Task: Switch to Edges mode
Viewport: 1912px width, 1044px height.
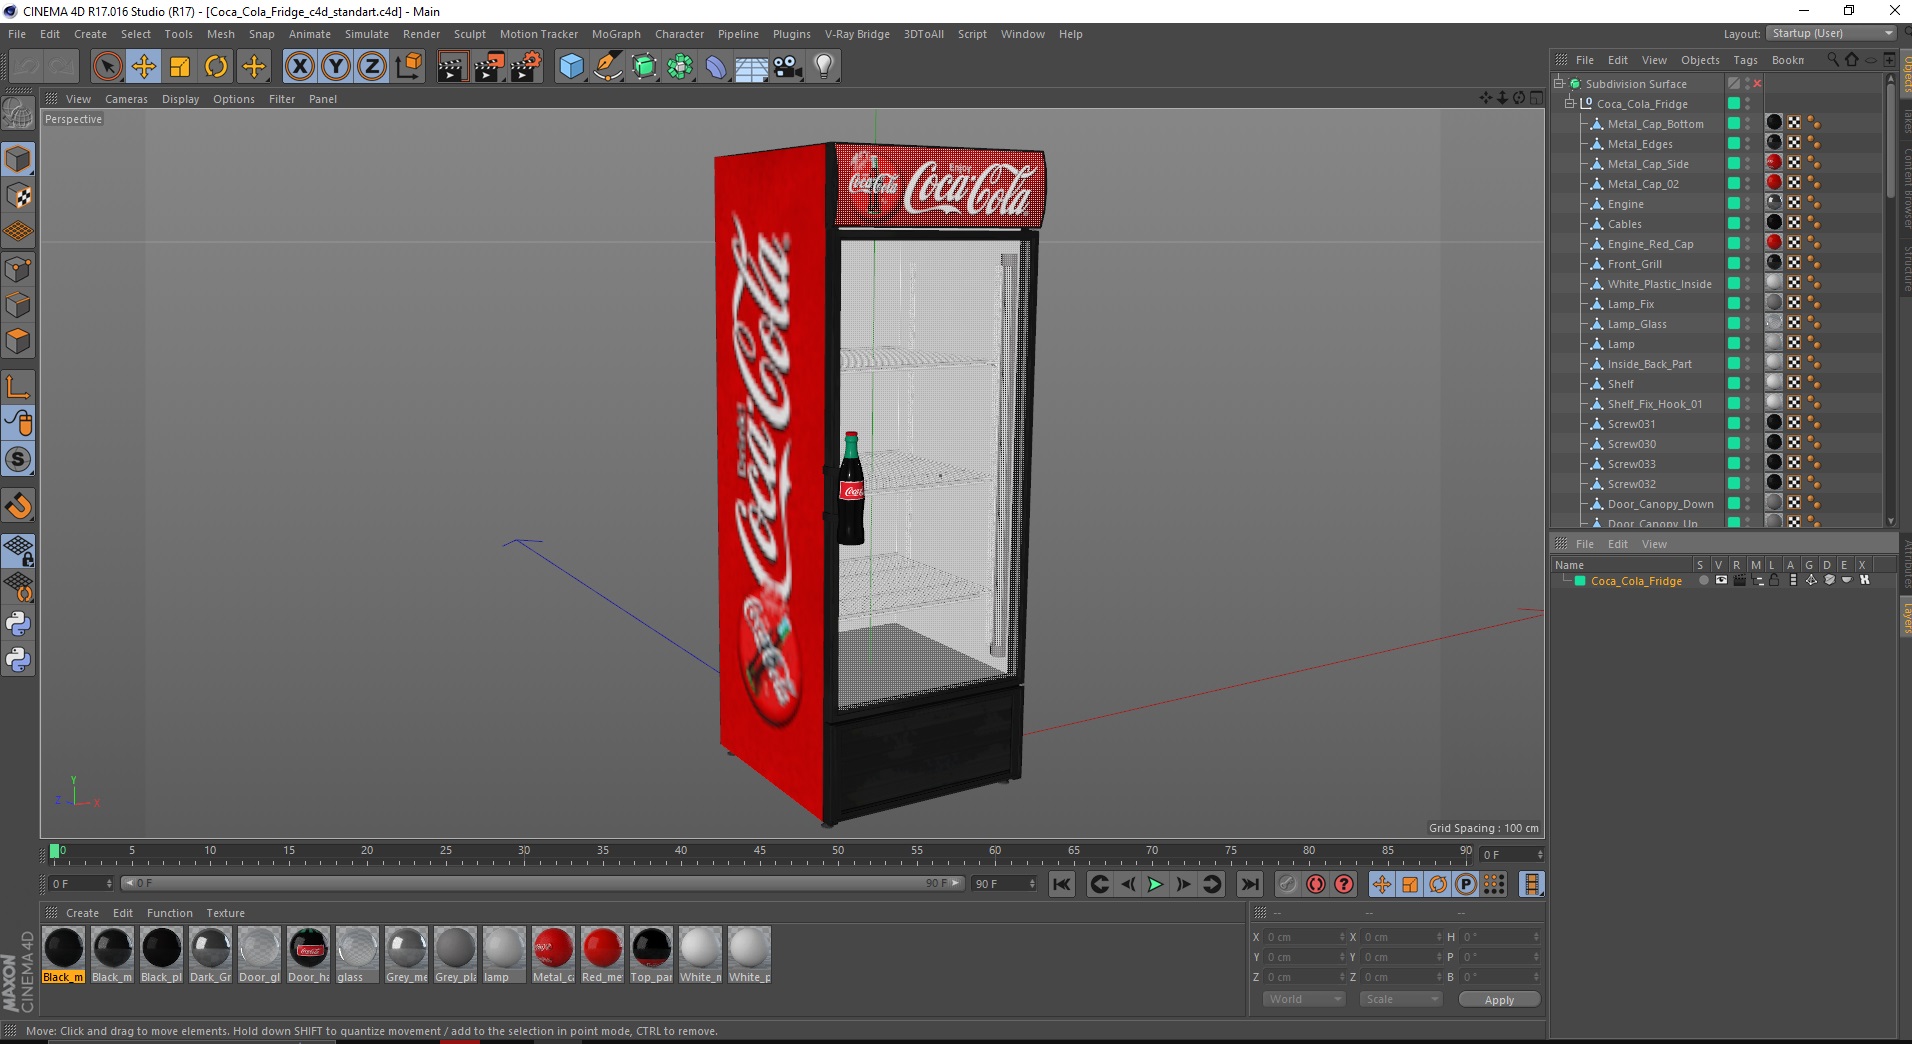Action: click(x=18, y=305)
